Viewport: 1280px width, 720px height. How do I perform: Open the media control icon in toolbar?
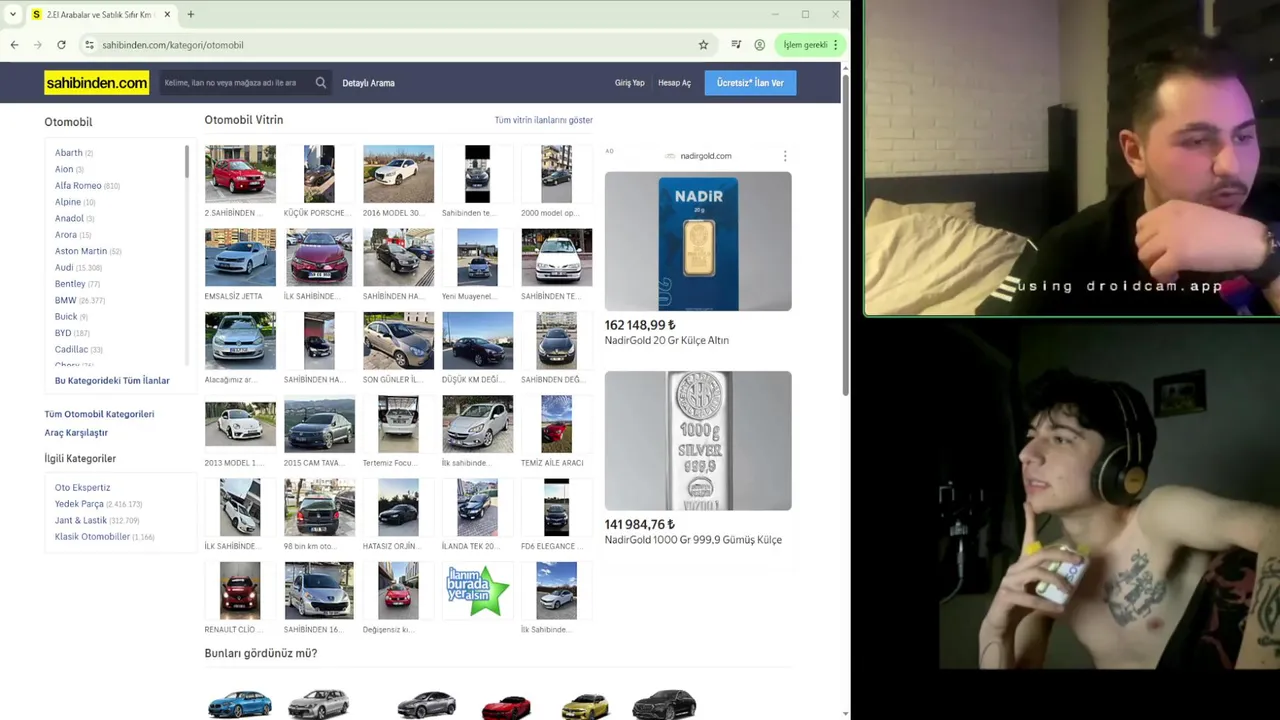click(x=736, y=45)
